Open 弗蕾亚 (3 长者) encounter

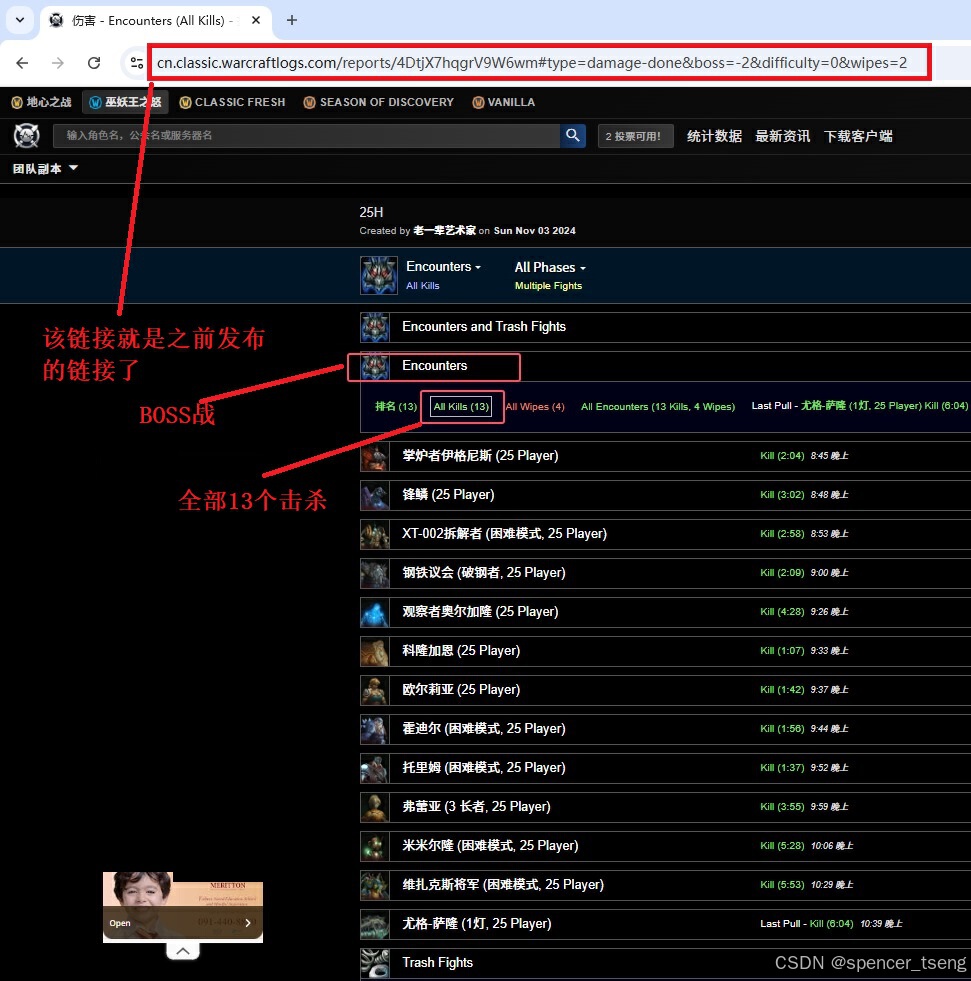tap(665, 807)
